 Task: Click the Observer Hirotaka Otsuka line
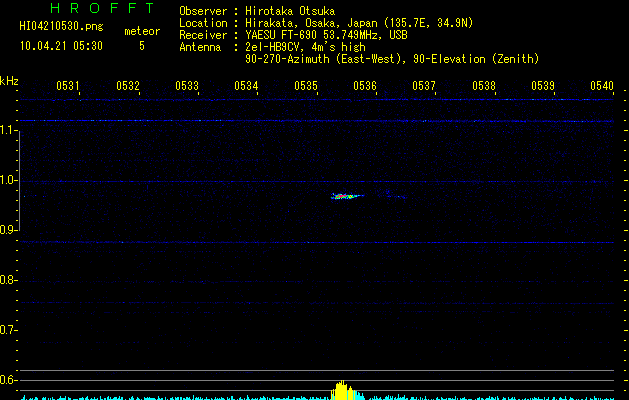pos(257,11)
